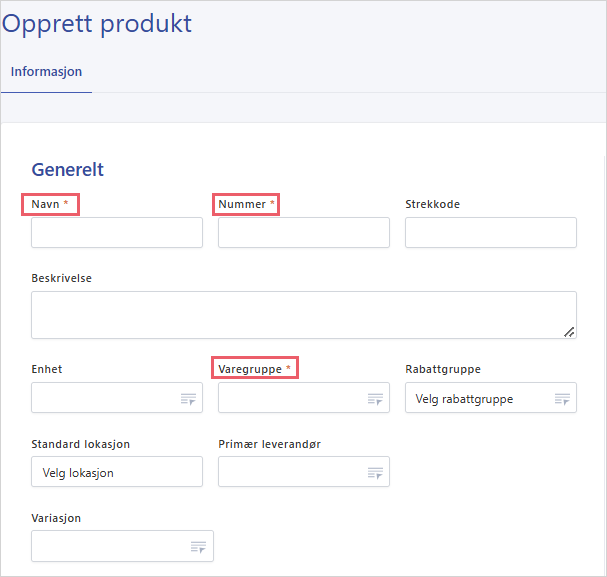Open the Velg lokasjon selector
Screen dimensions: 607x577
coord(116,472)
